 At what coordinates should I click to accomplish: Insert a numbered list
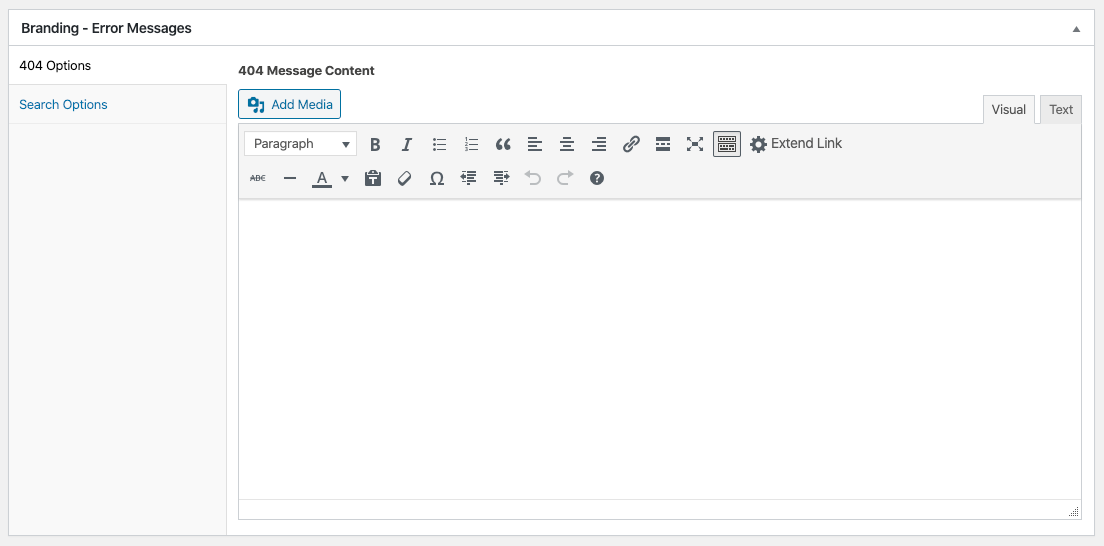[471, 144]
